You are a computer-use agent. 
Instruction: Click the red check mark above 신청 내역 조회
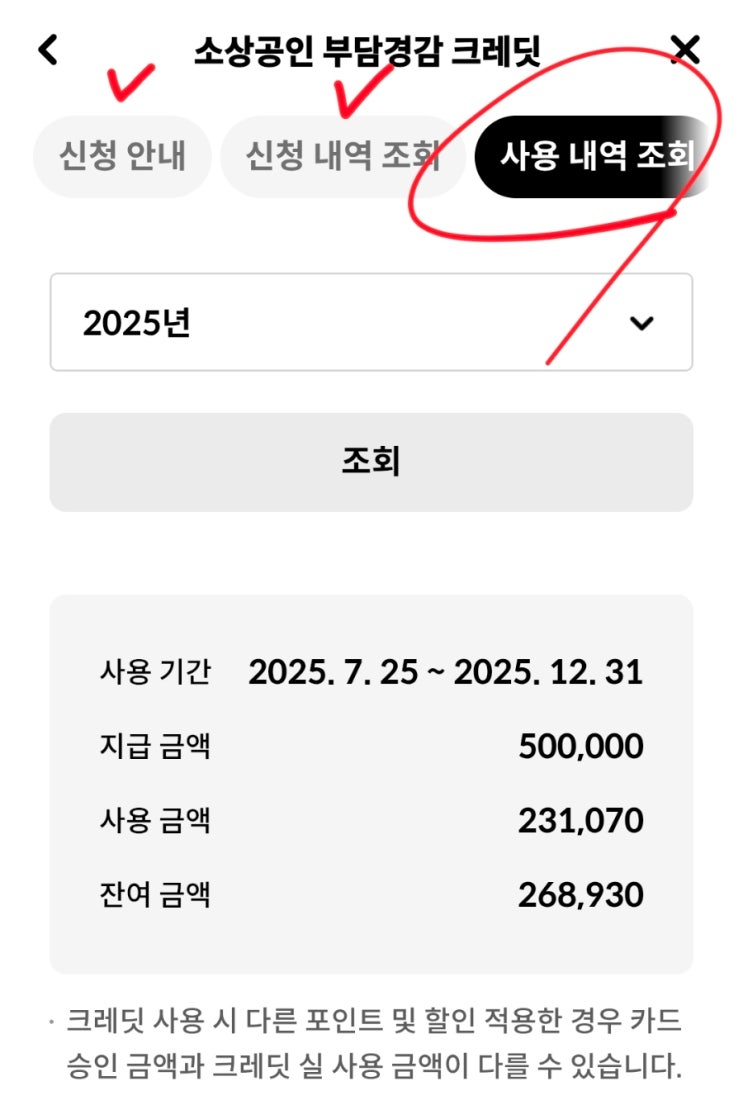coord(364,90)
